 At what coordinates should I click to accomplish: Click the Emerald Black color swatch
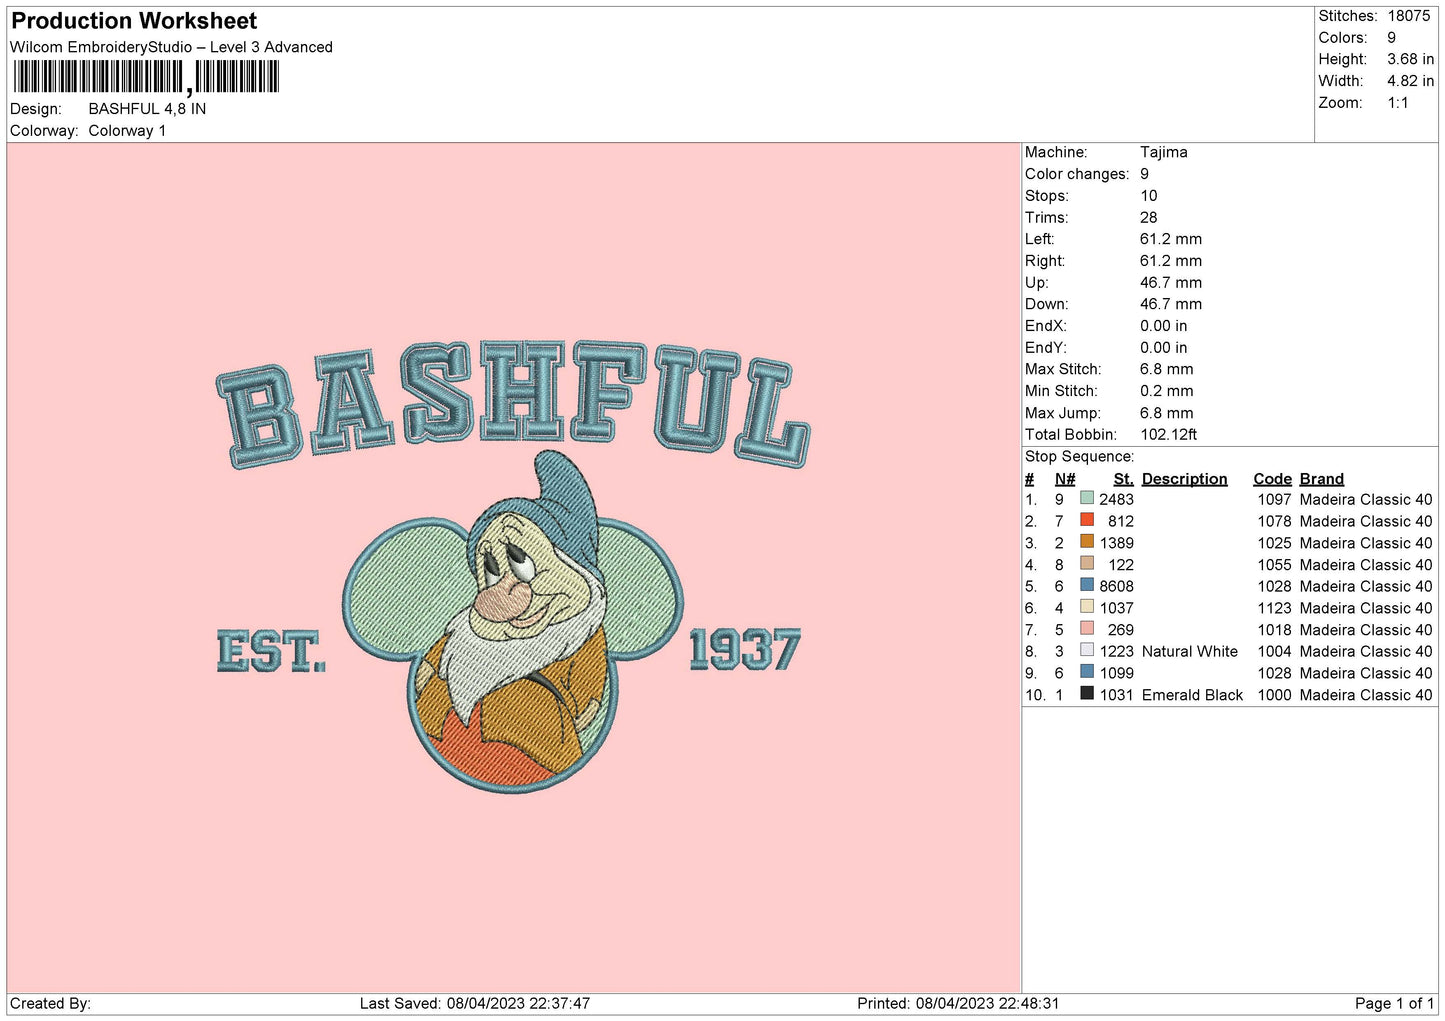pyautogui.click(x=1086, y=694)
